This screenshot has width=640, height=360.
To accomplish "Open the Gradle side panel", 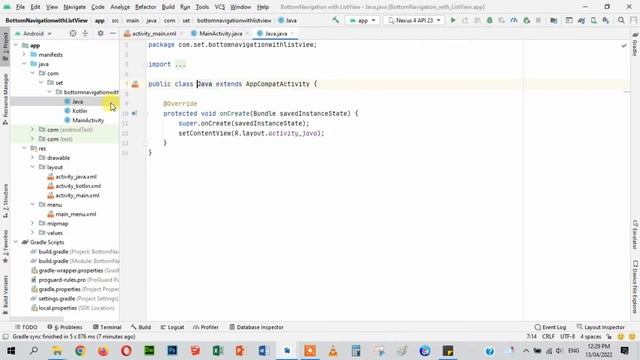I will pos(635,44).
